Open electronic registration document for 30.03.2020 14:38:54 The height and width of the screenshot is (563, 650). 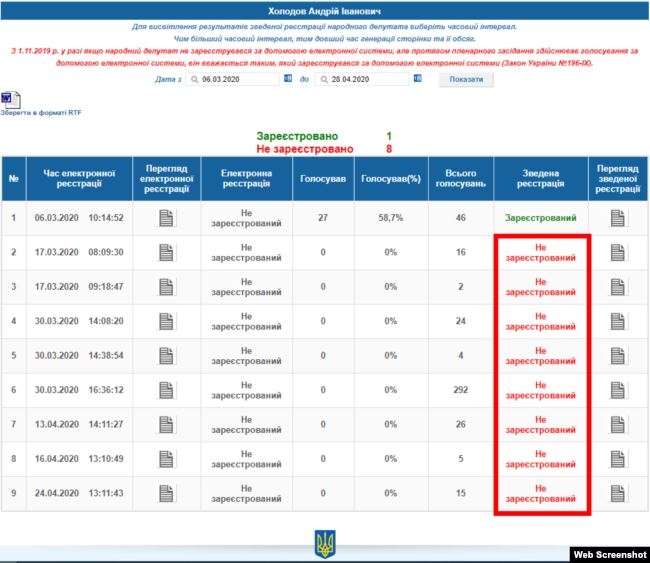coord(166,355)
